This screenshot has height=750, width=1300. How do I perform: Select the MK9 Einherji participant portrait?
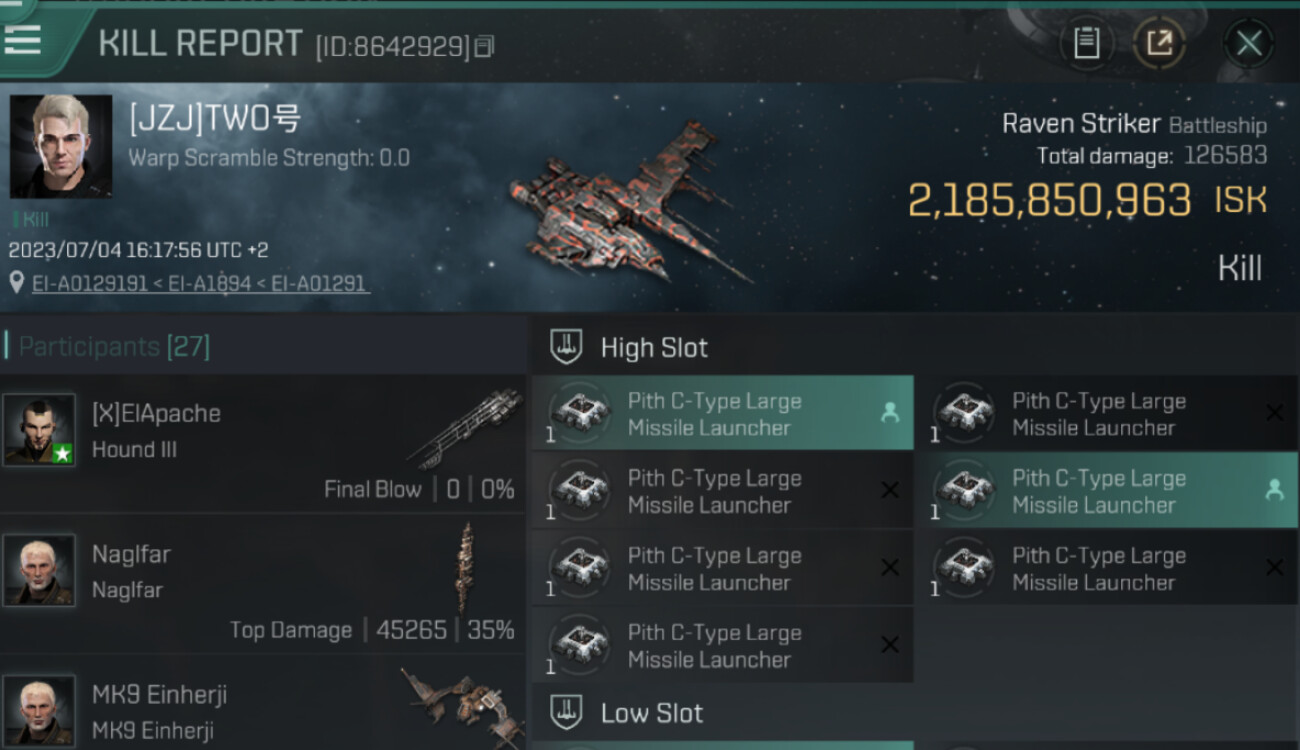(39, 711)
